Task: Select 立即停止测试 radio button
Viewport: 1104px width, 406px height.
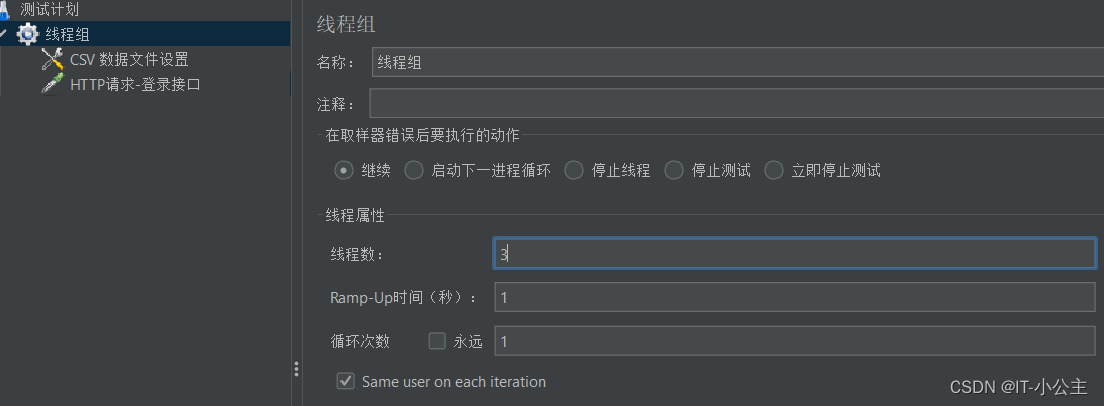Action: pos(774,170)
